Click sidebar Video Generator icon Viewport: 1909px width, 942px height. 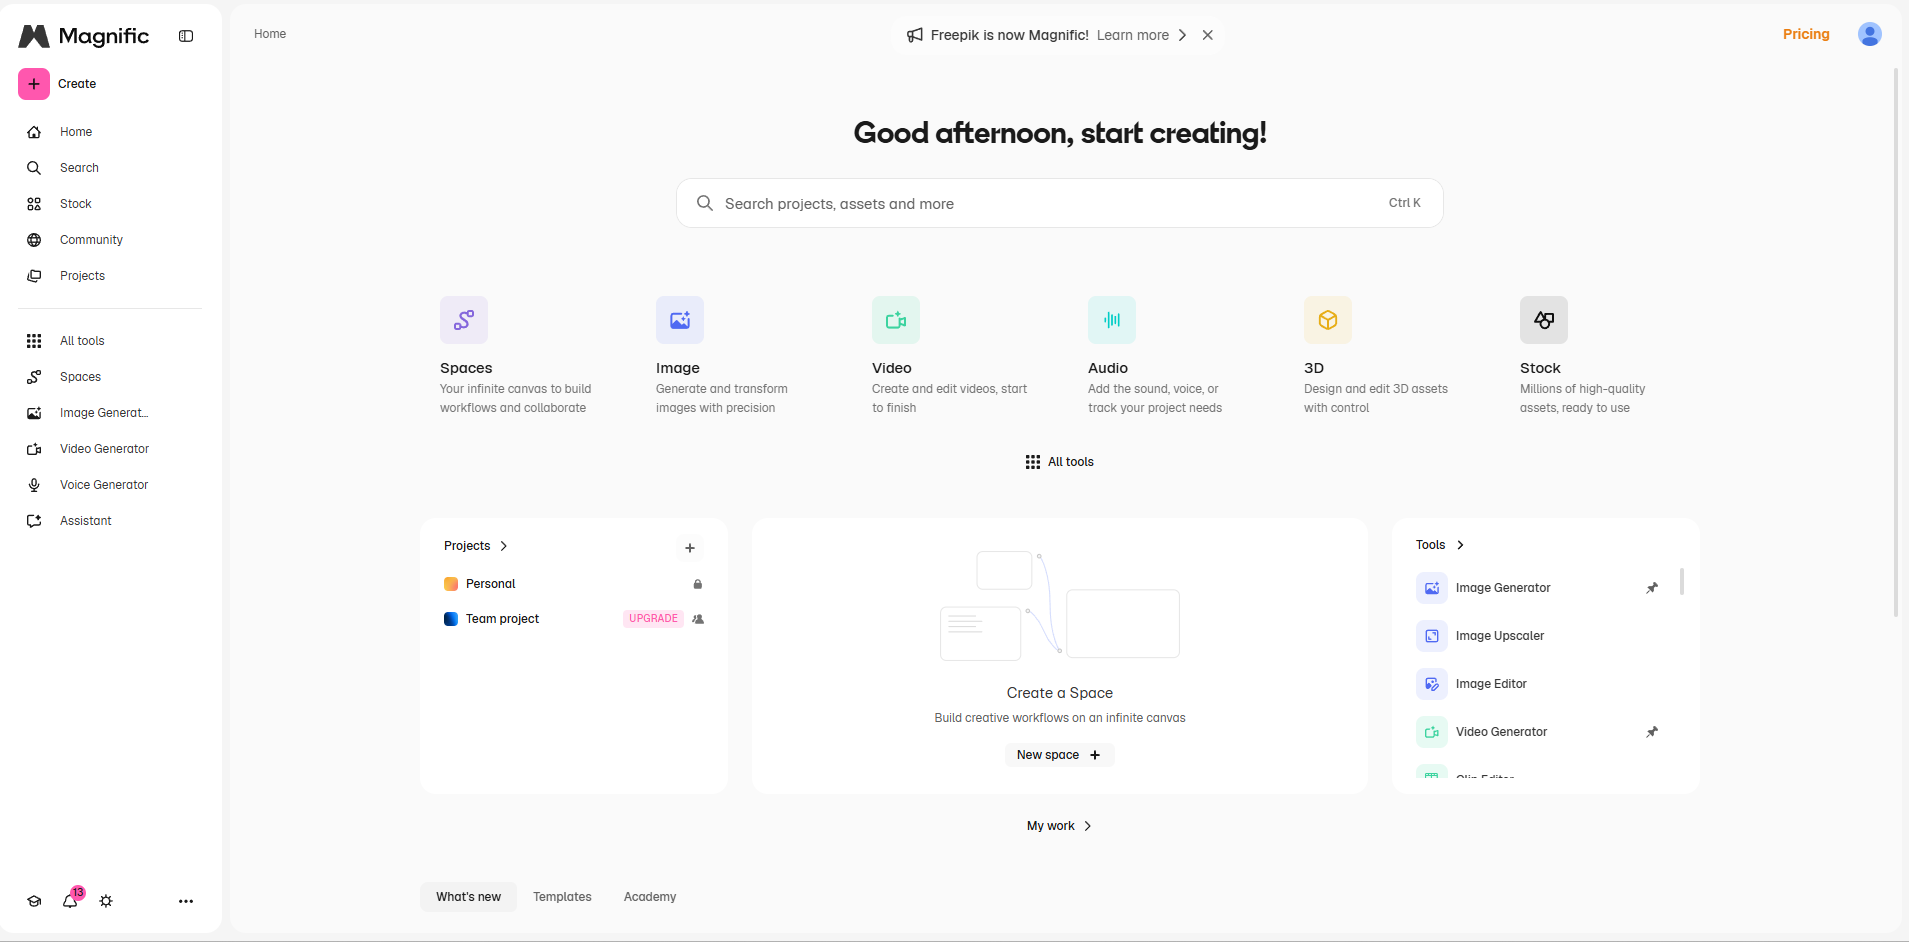34,449
